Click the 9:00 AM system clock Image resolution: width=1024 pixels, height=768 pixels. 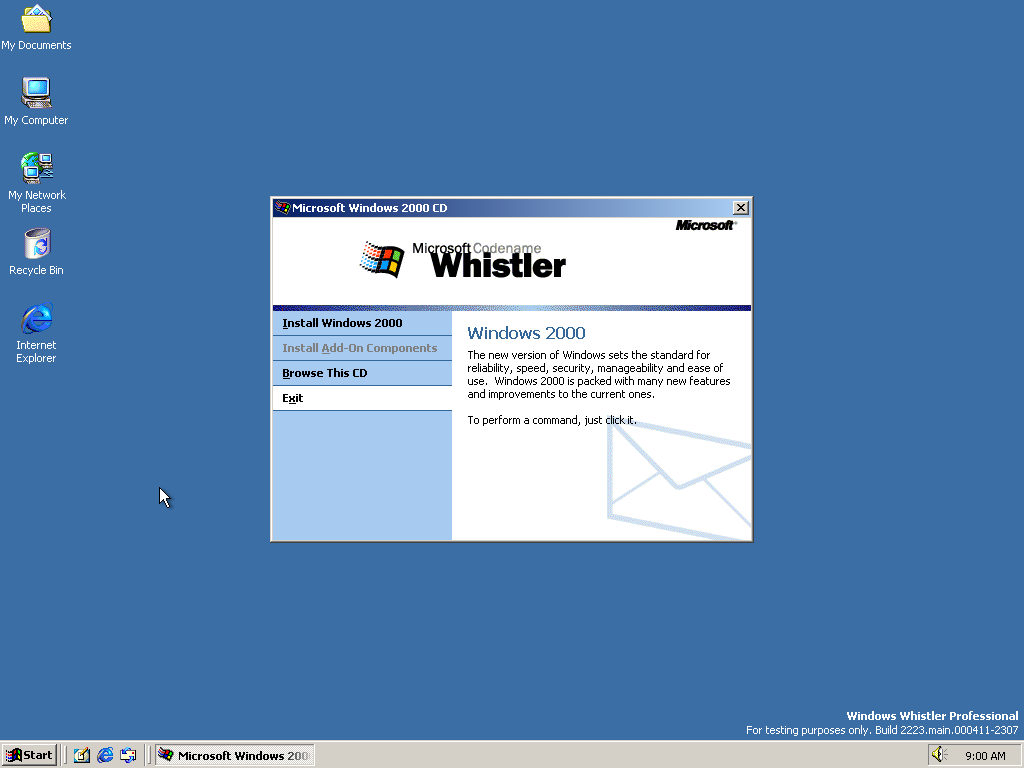(985, 756)
